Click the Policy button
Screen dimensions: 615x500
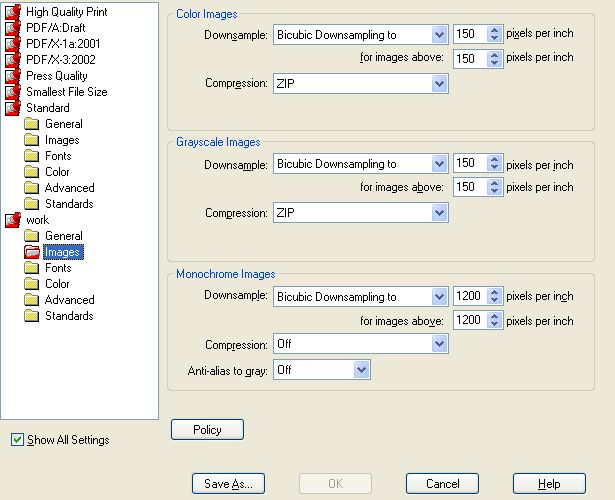(x=207, y=429)
